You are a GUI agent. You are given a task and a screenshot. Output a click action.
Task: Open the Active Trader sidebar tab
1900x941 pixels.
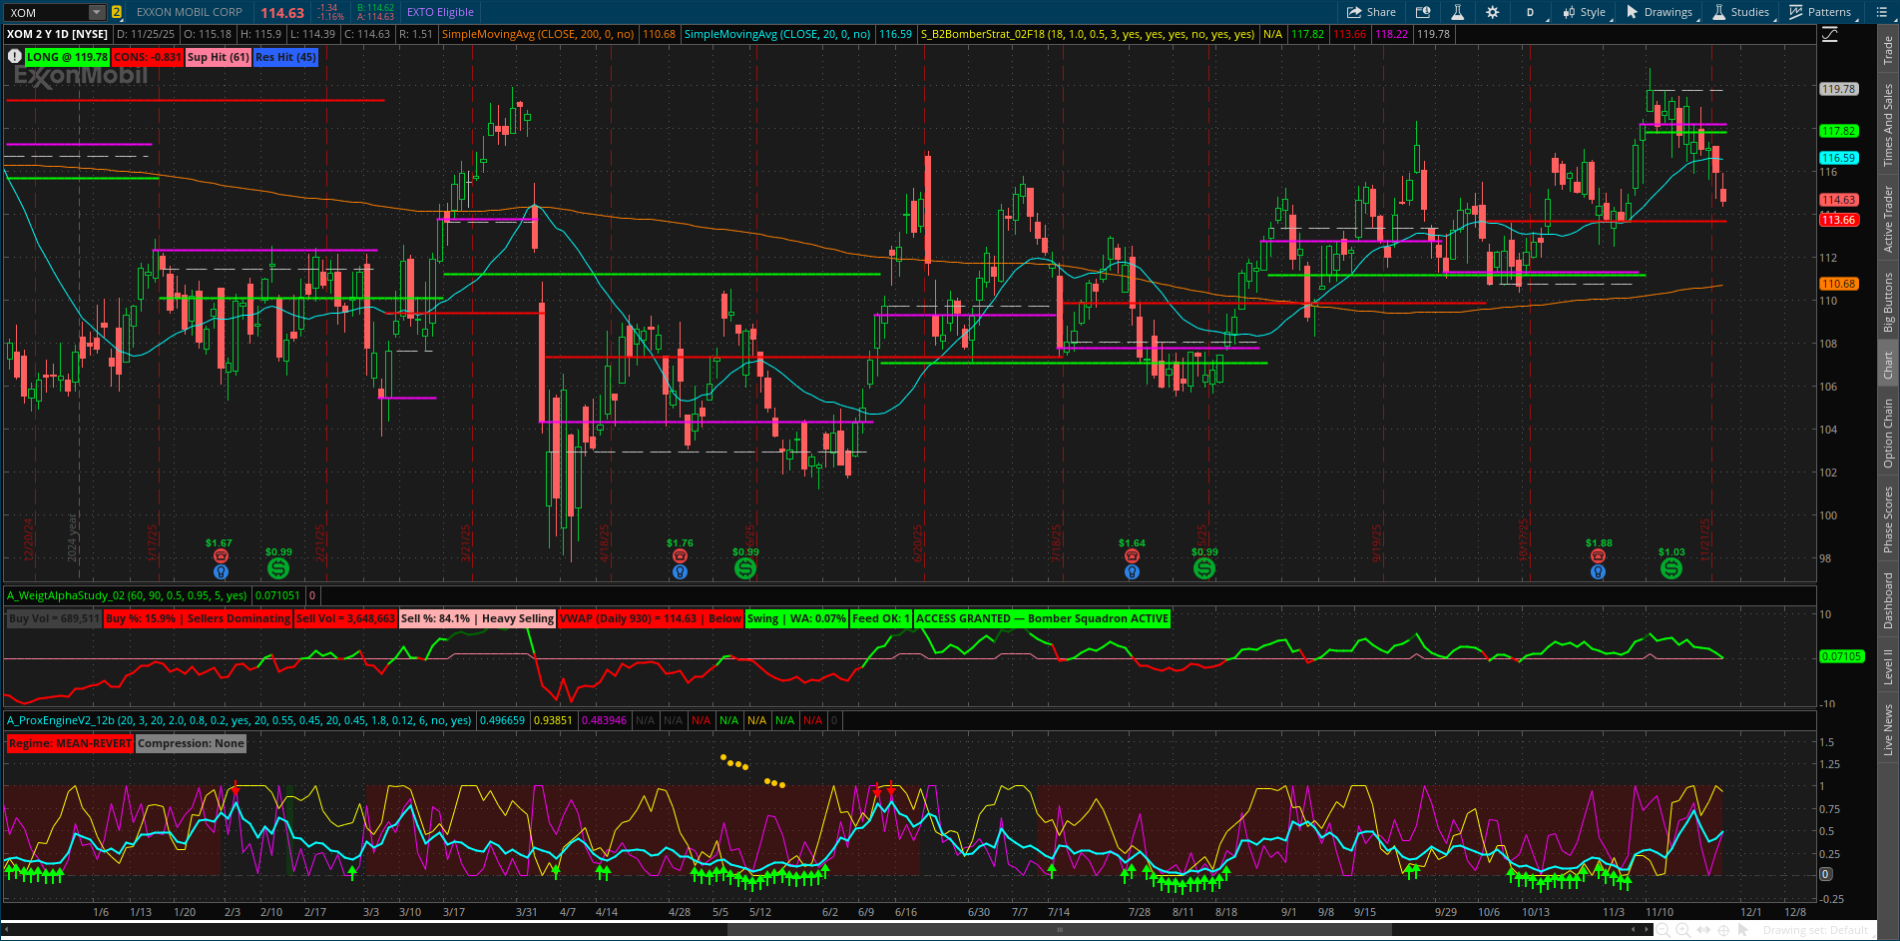1888,218
